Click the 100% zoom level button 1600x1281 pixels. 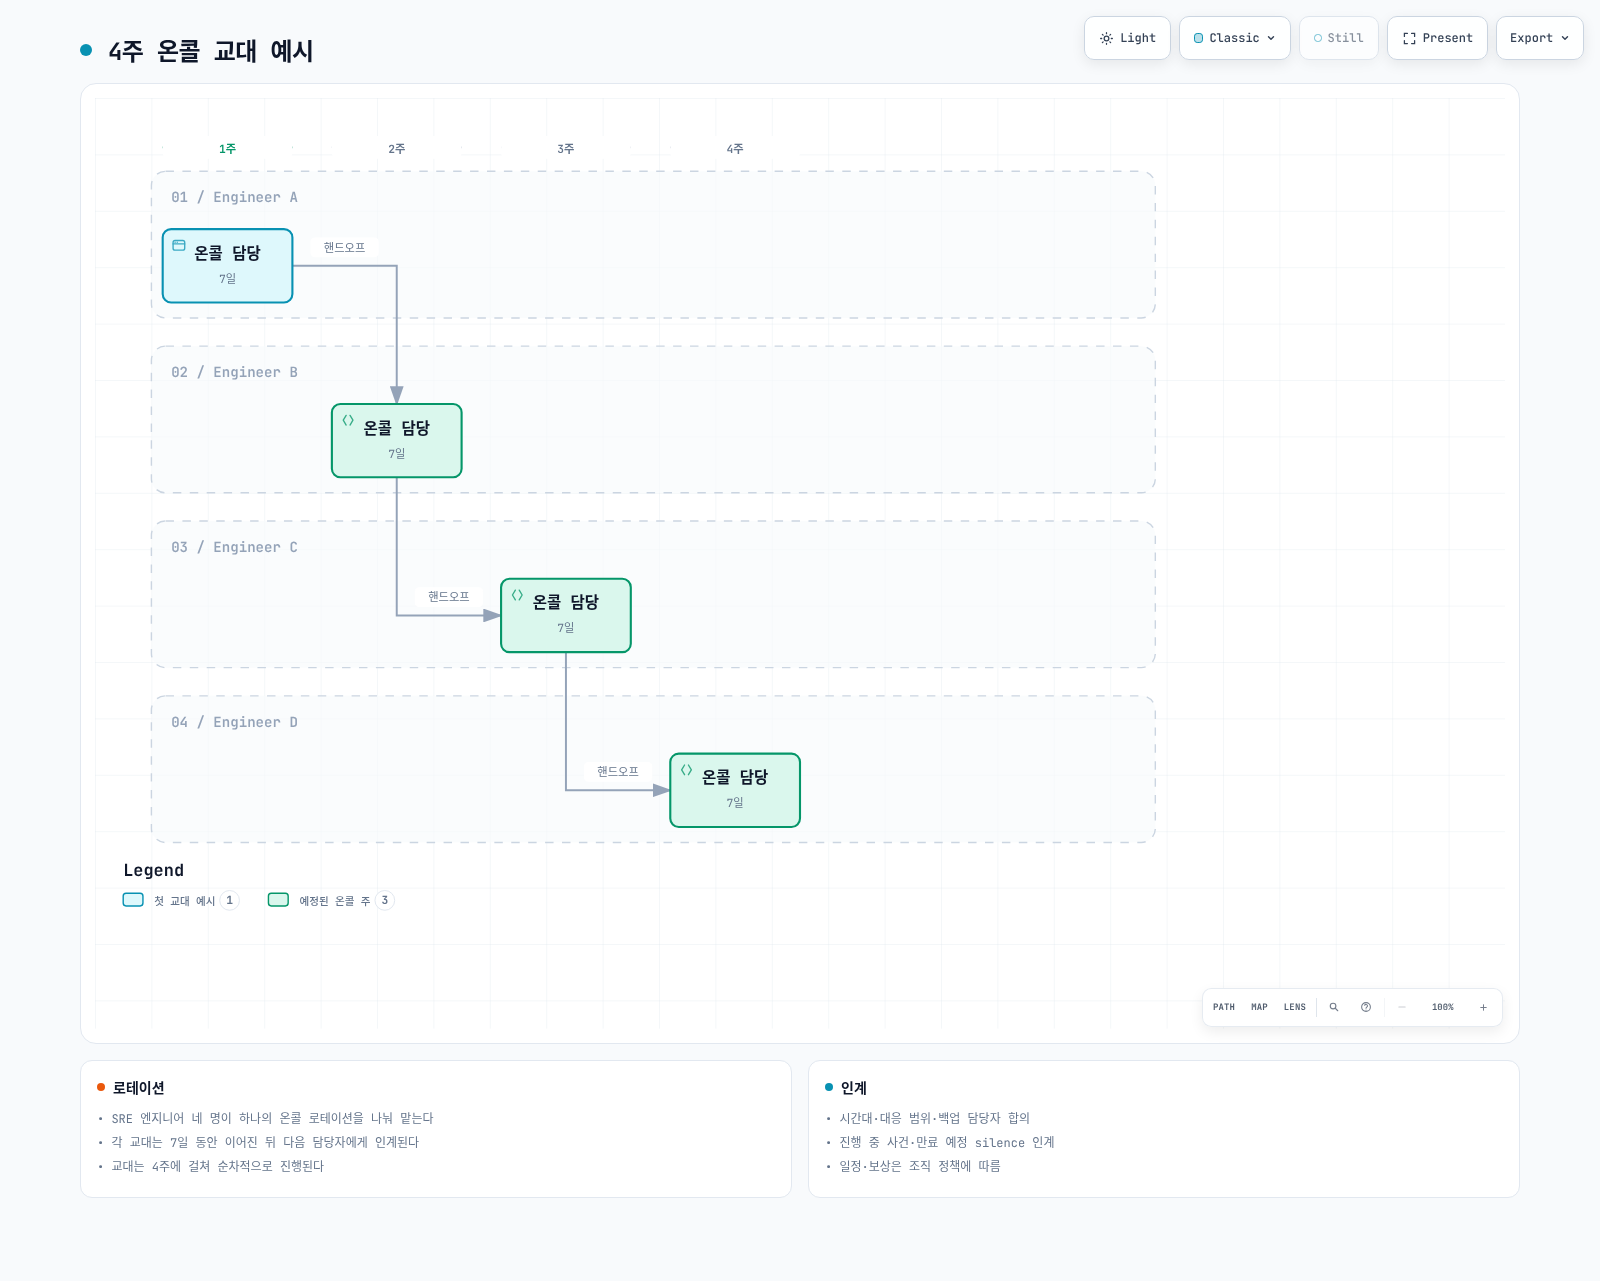pos(1442,1007)
